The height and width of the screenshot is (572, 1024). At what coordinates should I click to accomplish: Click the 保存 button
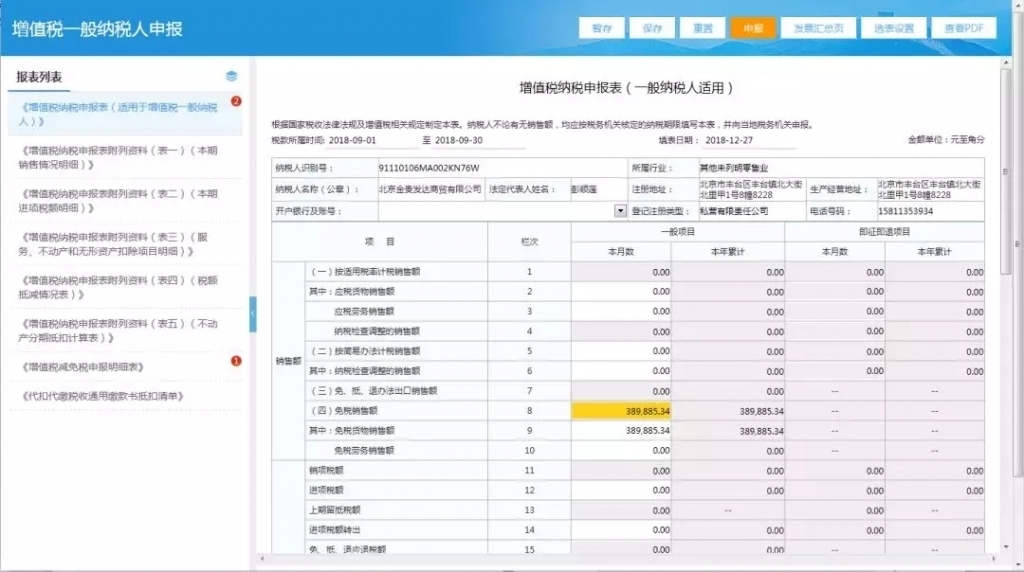[652, 28]
